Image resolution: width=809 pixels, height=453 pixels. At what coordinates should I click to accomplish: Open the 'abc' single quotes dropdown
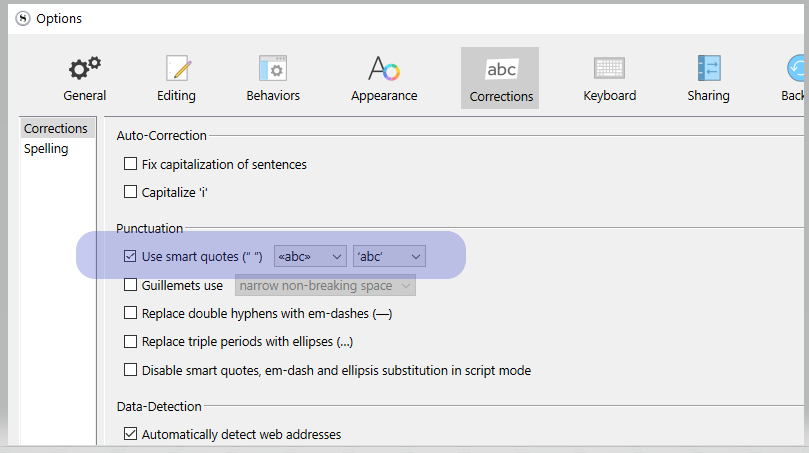390,256
